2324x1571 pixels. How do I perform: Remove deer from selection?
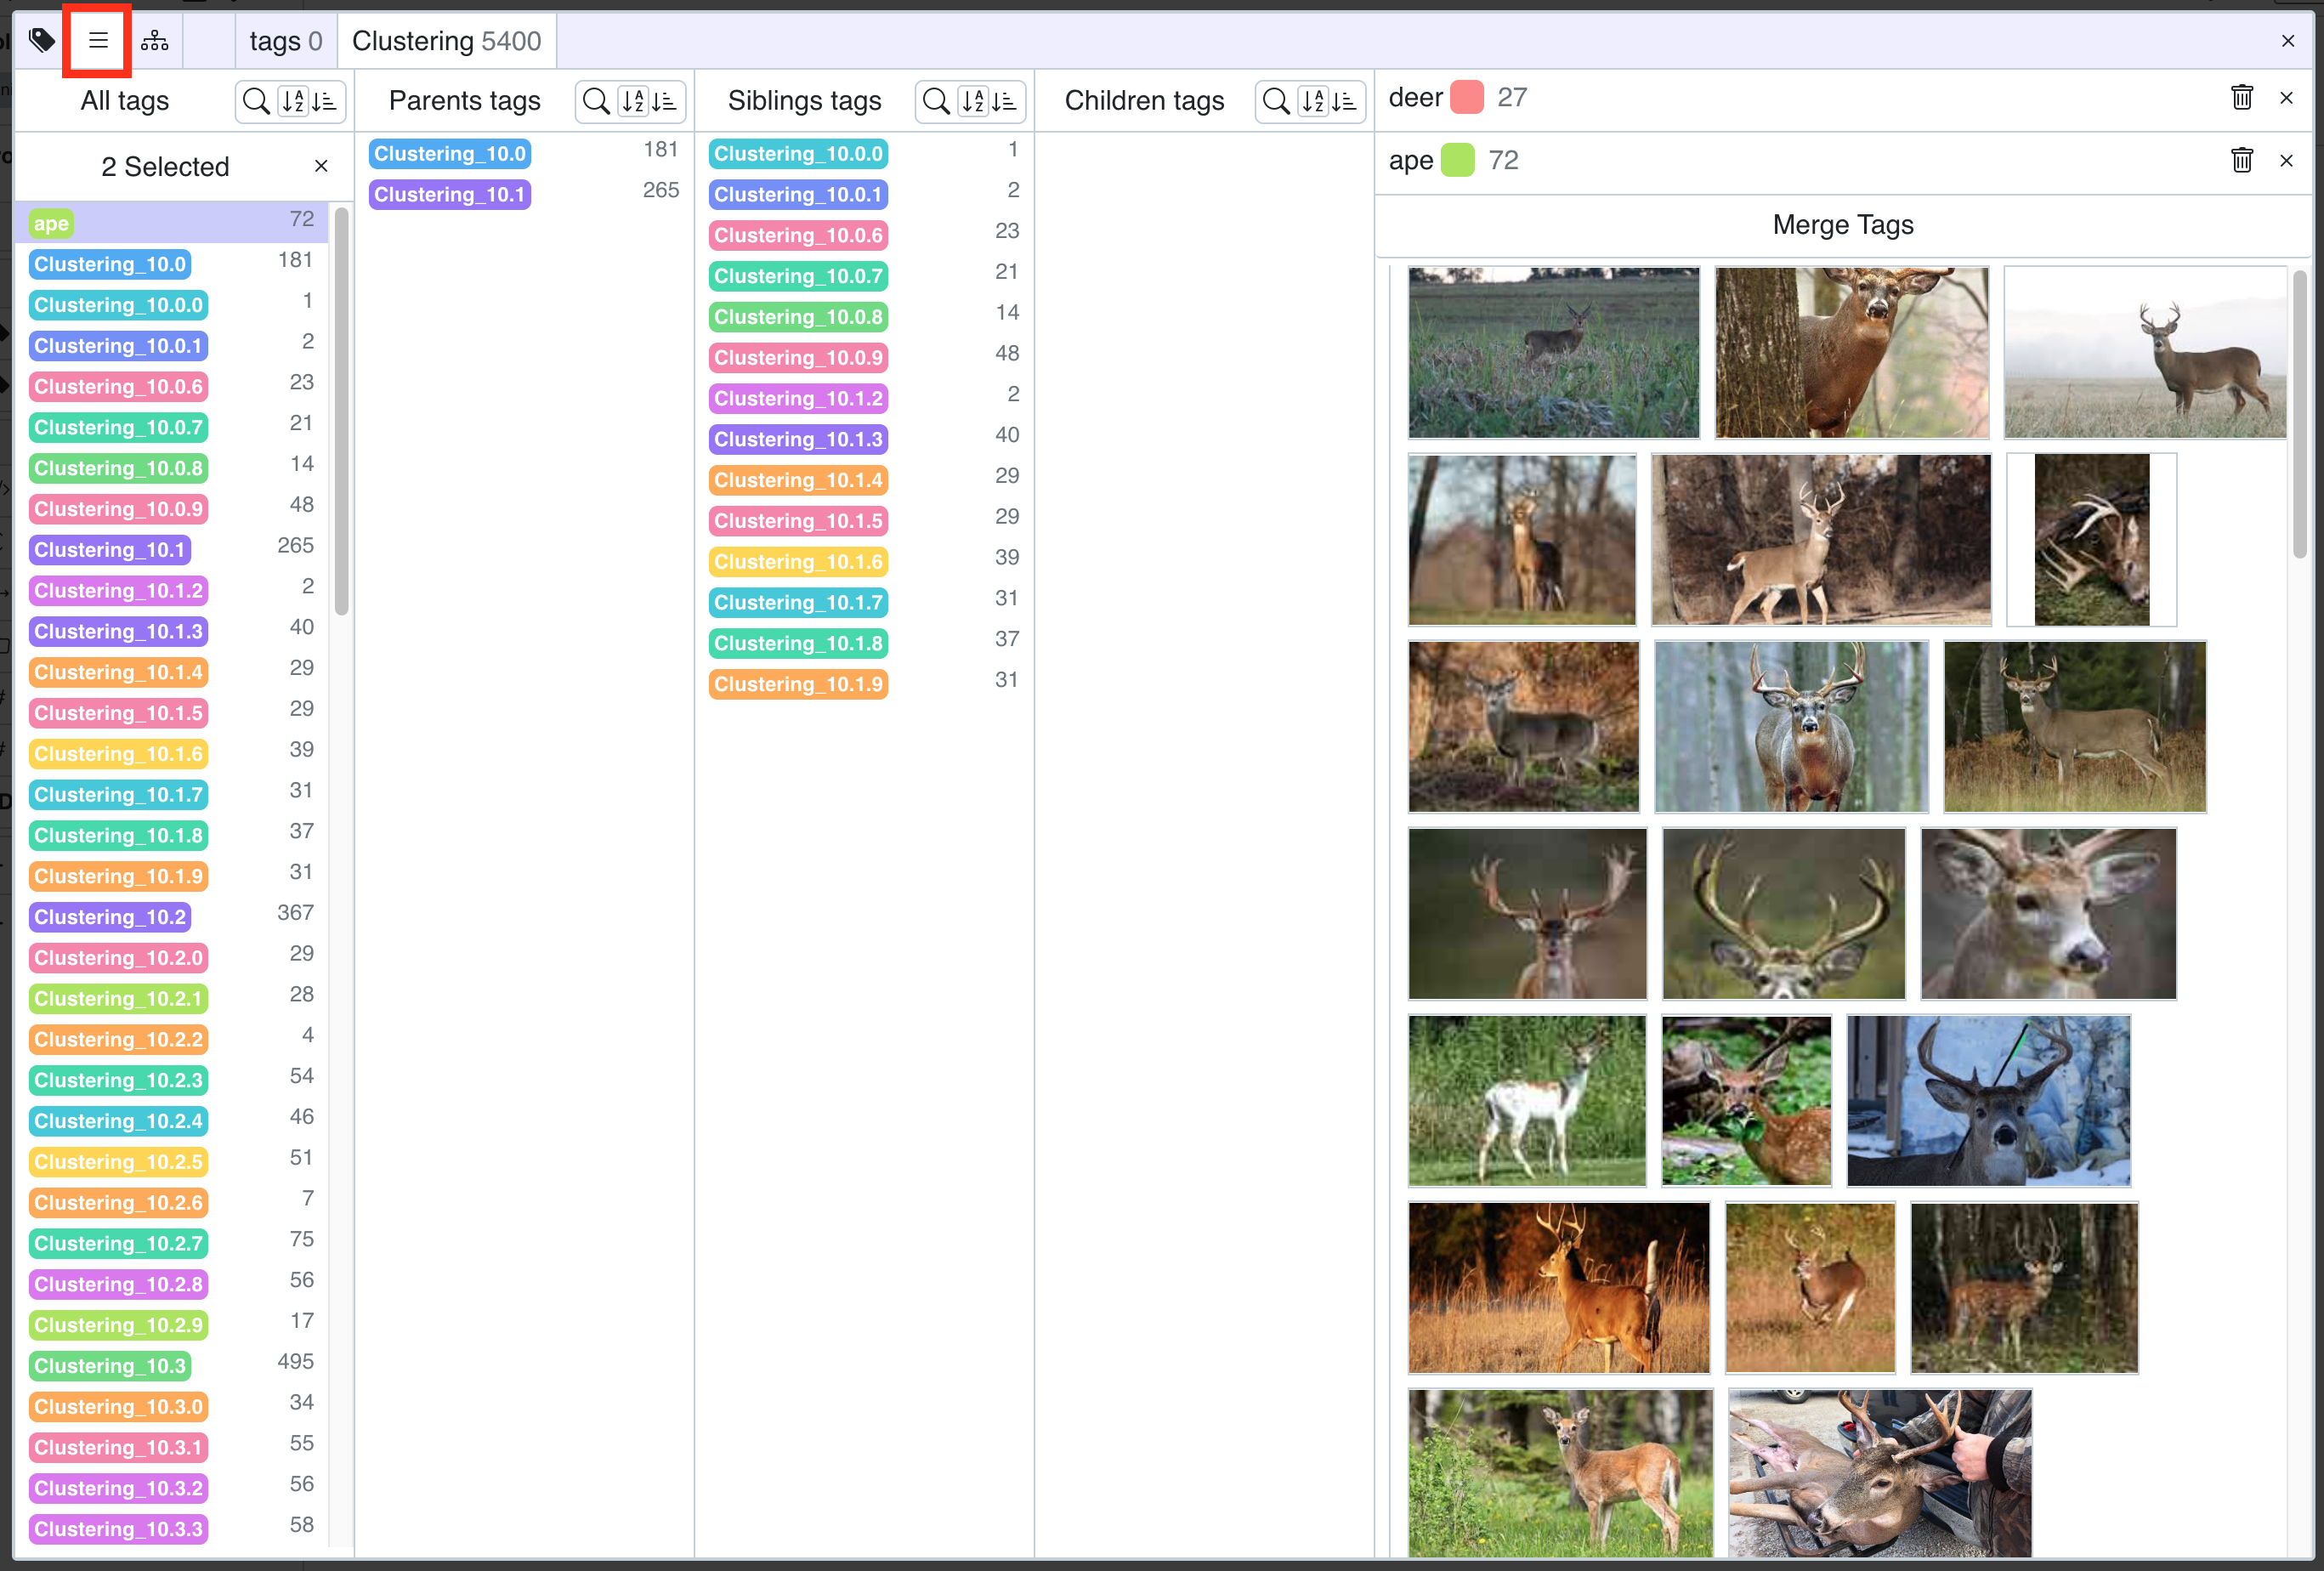2286,98
